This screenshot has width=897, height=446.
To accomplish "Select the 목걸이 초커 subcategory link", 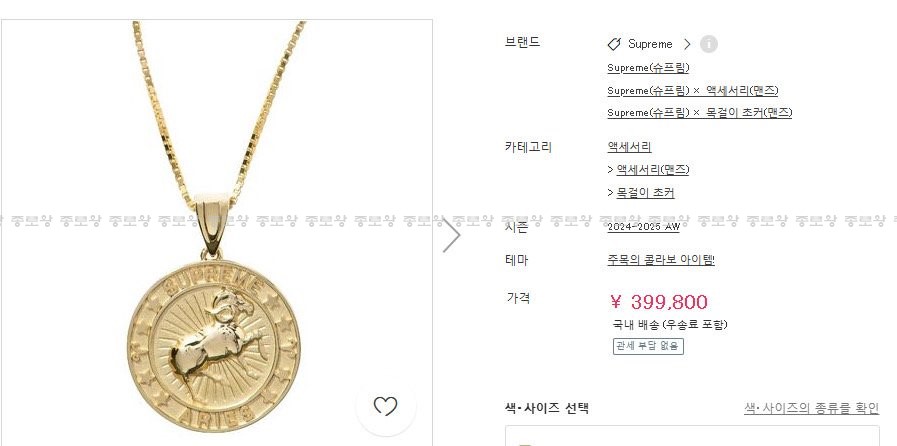I will (645, 193).
